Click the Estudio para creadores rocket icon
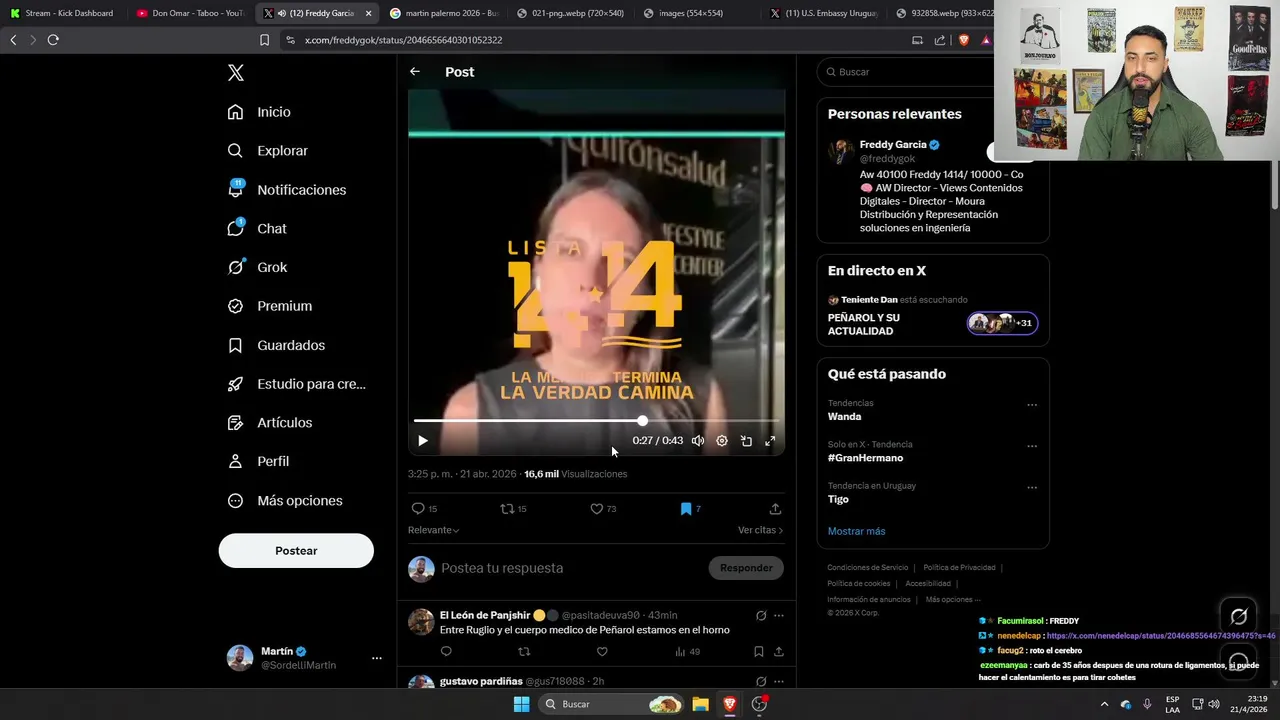 click(x=235, y=384)
